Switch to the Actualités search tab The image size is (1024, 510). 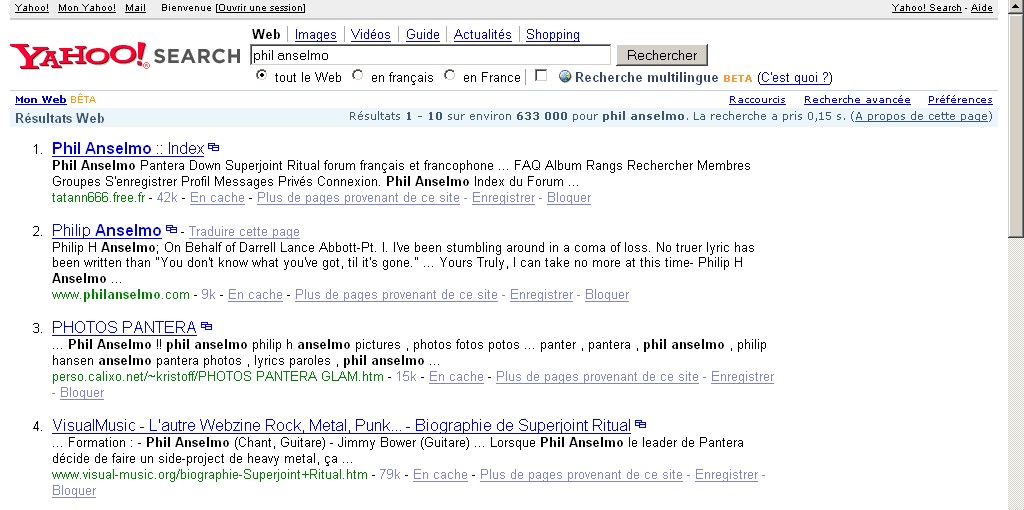[483, 35]
